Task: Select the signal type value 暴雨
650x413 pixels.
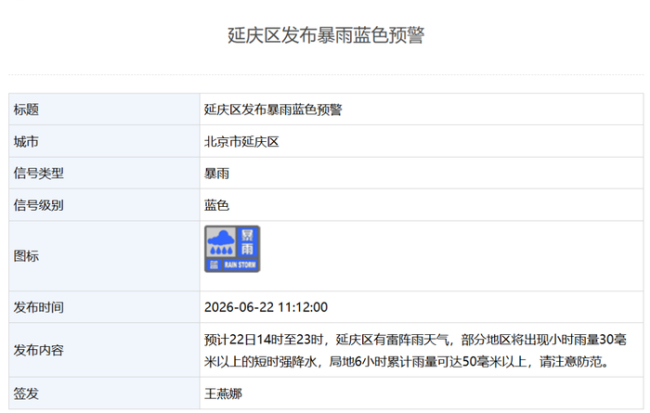Action: [x=216, y=173]
